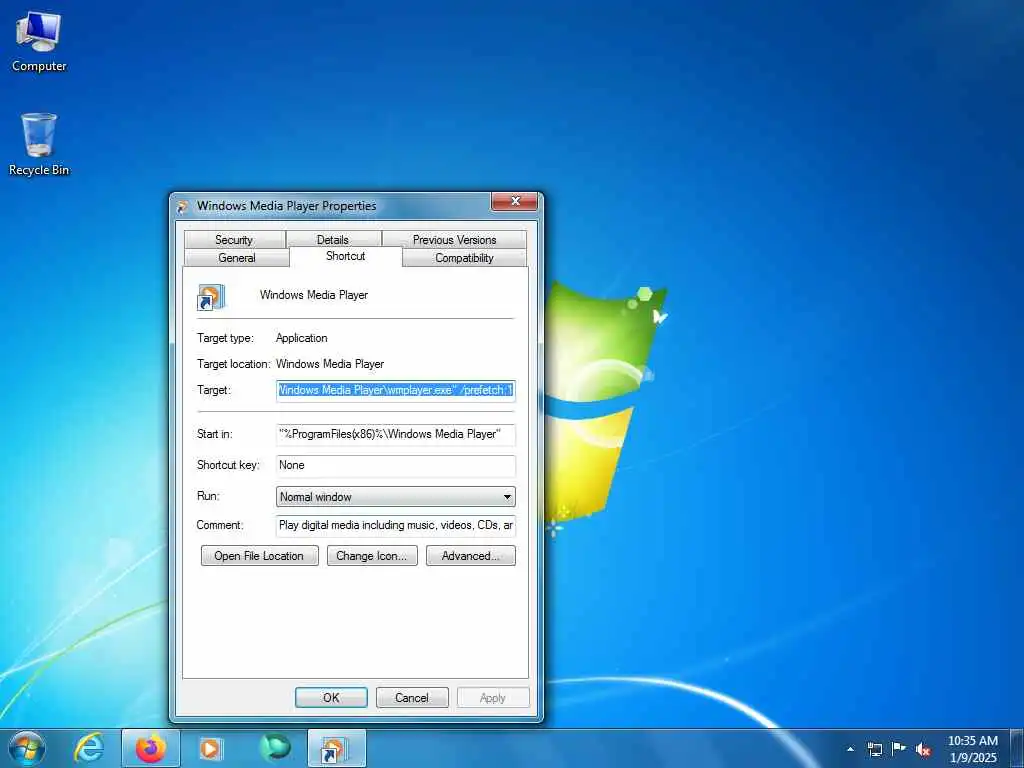Click the Open File Location button

click(x=259, y=556)
